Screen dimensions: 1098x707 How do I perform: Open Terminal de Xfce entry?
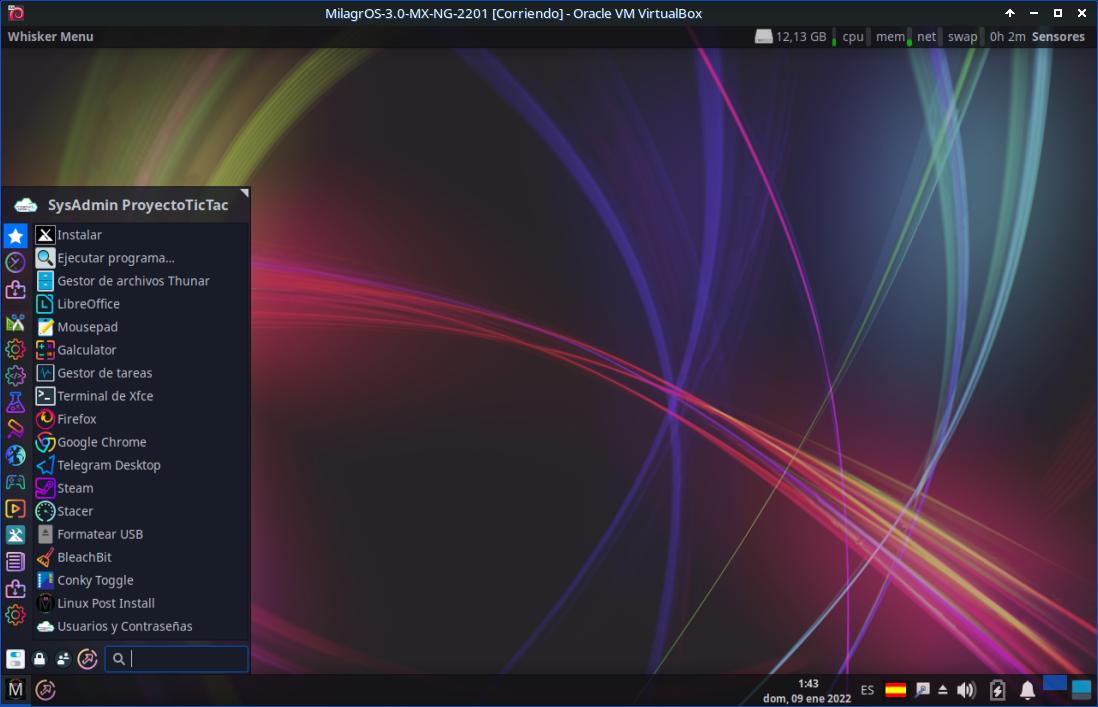pyautogui.click(x=105, y=396)
